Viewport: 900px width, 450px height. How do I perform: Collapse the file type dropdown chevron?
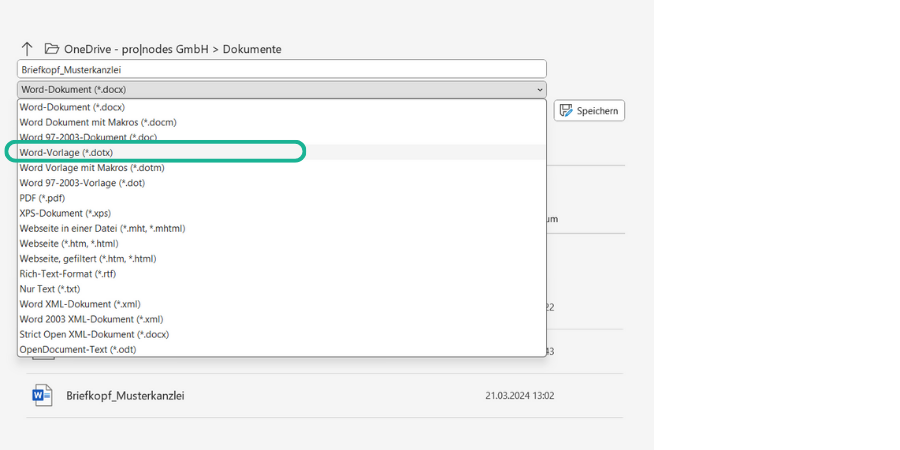(x=540, y=89)
